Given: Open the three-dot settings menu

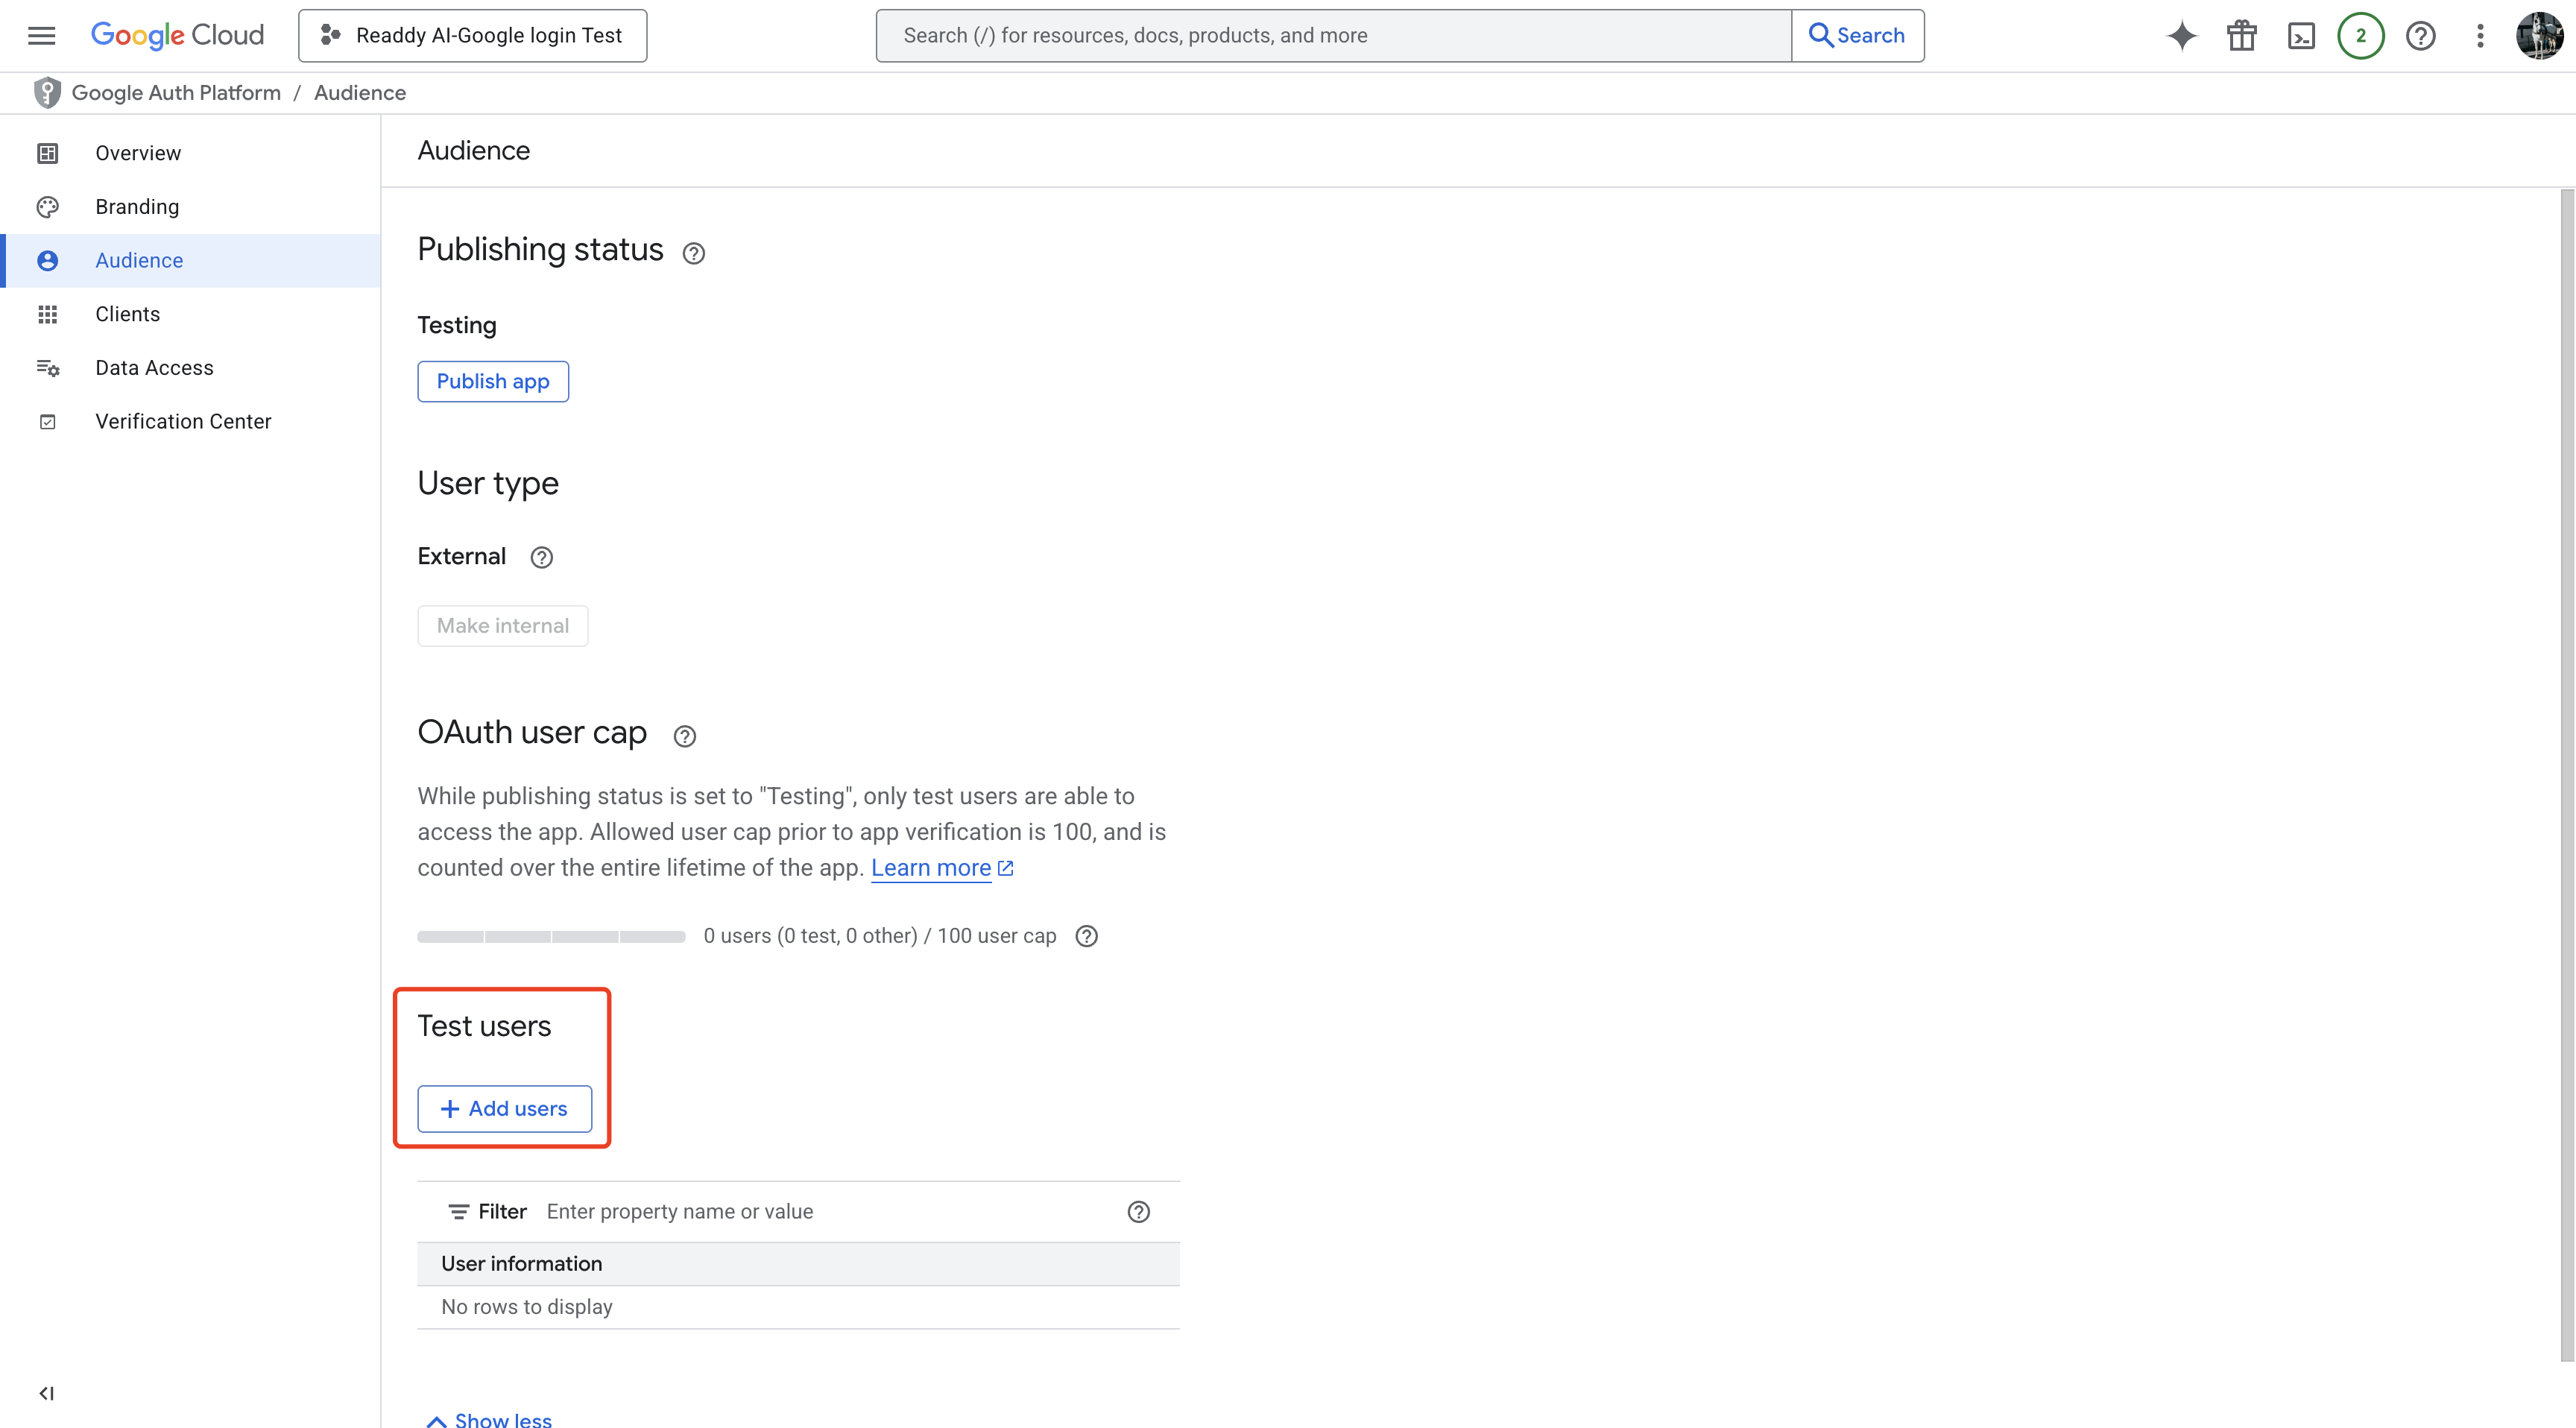Looking at the screenshot, I should tap(2480, 36).
